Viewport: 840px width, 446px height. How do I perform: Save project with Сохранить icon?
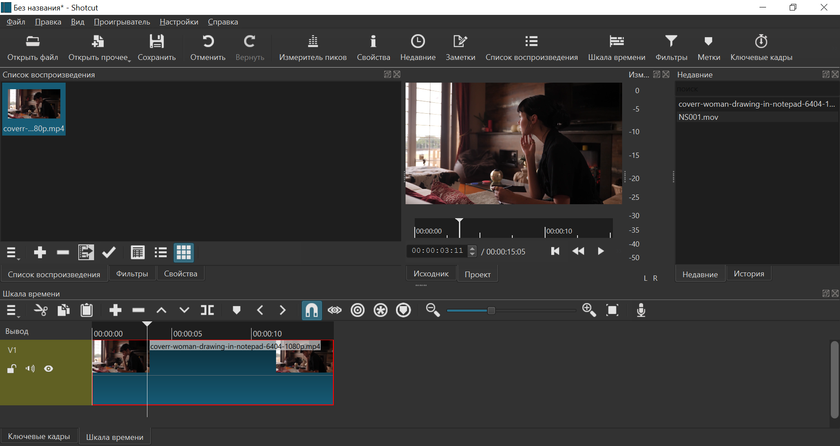click(x=156, y=48)
